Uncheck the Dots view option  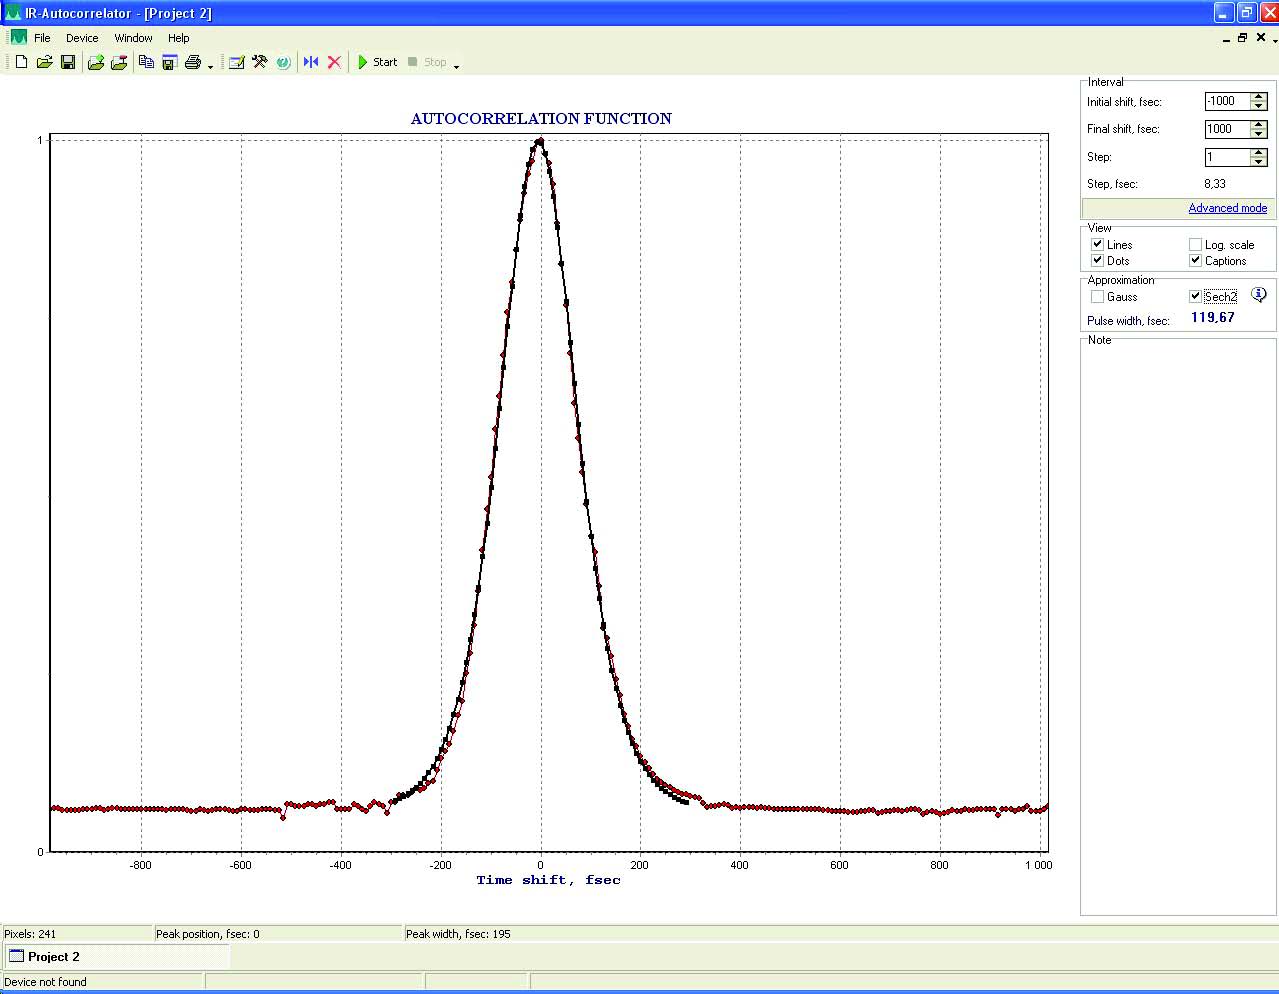coord(1097,261)
